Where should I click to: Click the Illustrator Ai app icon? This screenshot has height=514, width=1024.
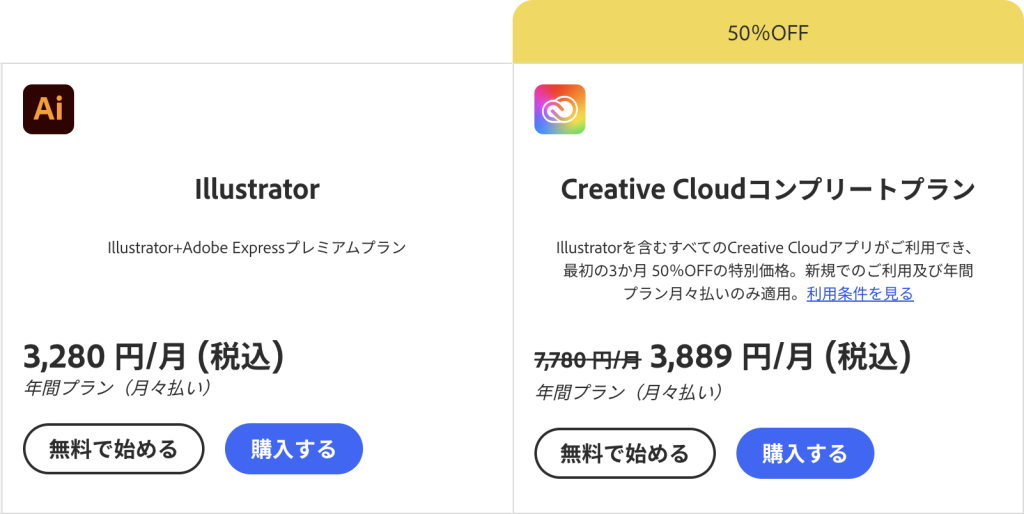48,109
